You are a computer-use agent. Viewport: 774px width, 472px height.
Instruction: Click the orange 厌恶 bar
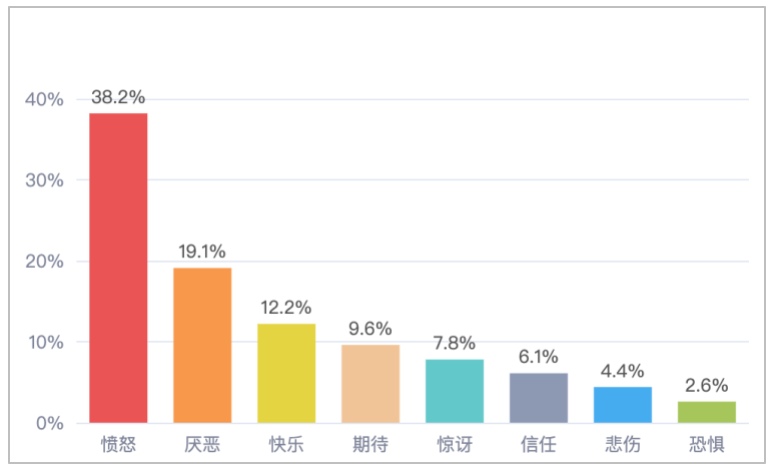[202, 345]
